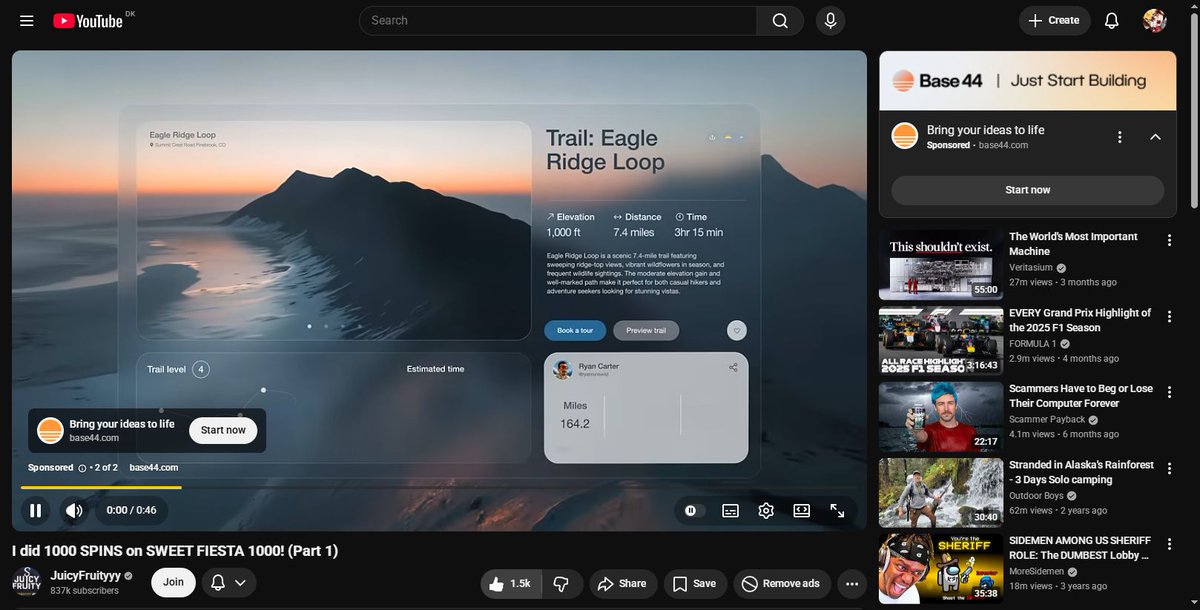Open the hamburger guide menu
The width and height of the screenshot is (1200, 610).
click(x=27, y=20)
